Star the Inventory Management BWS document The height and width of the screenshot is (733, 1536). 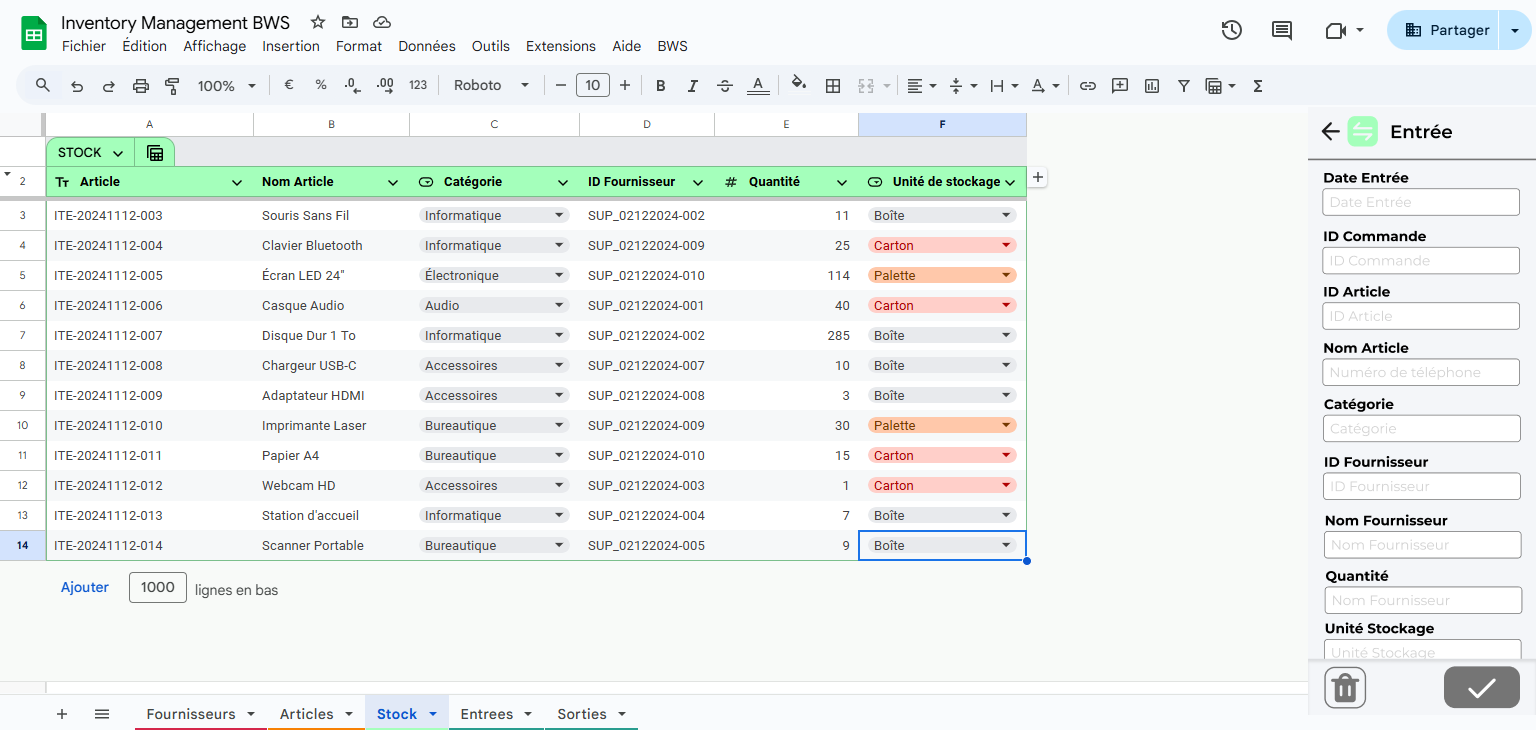click(317, 22)
